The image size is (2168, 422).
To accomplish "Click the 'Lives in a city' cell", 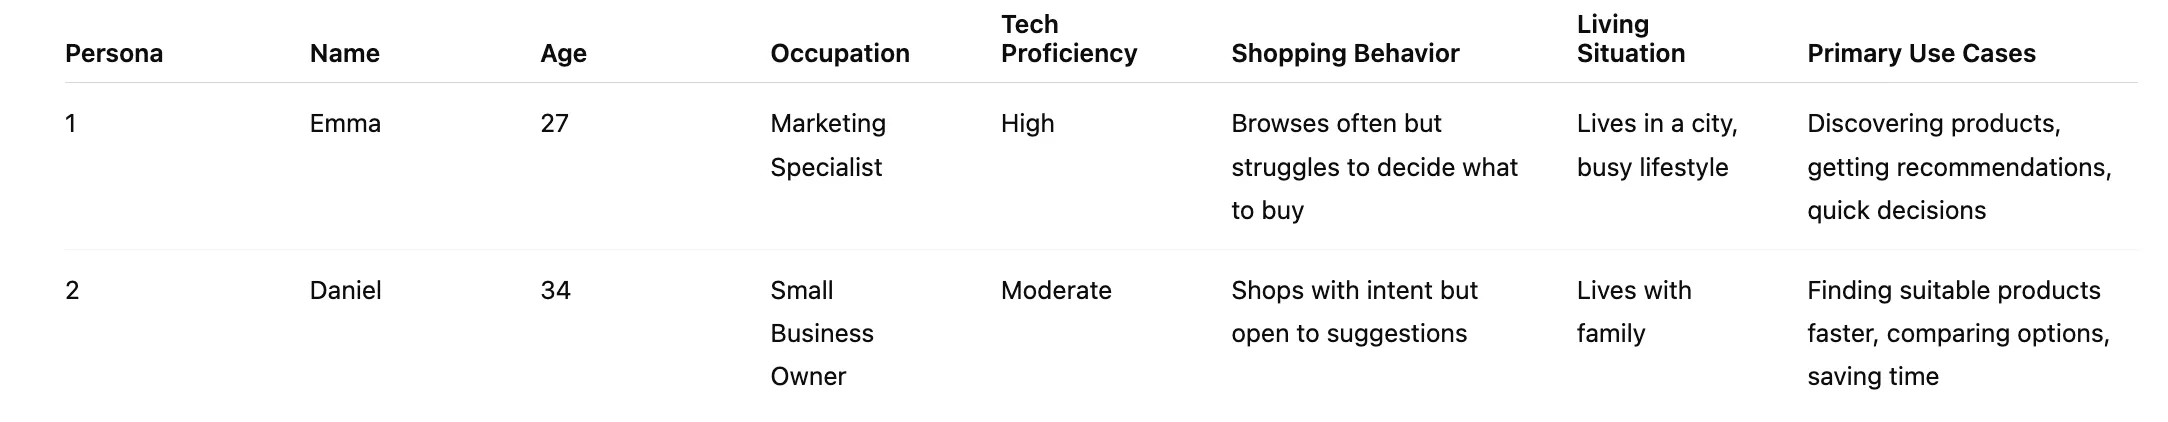I will (1656, 145).
